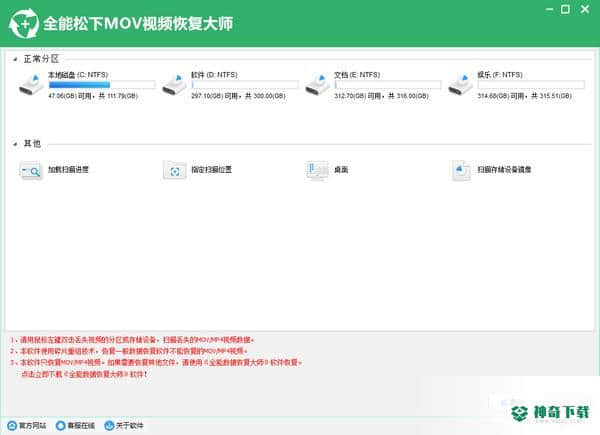Click the C: drive usage bar

[102, 85]
